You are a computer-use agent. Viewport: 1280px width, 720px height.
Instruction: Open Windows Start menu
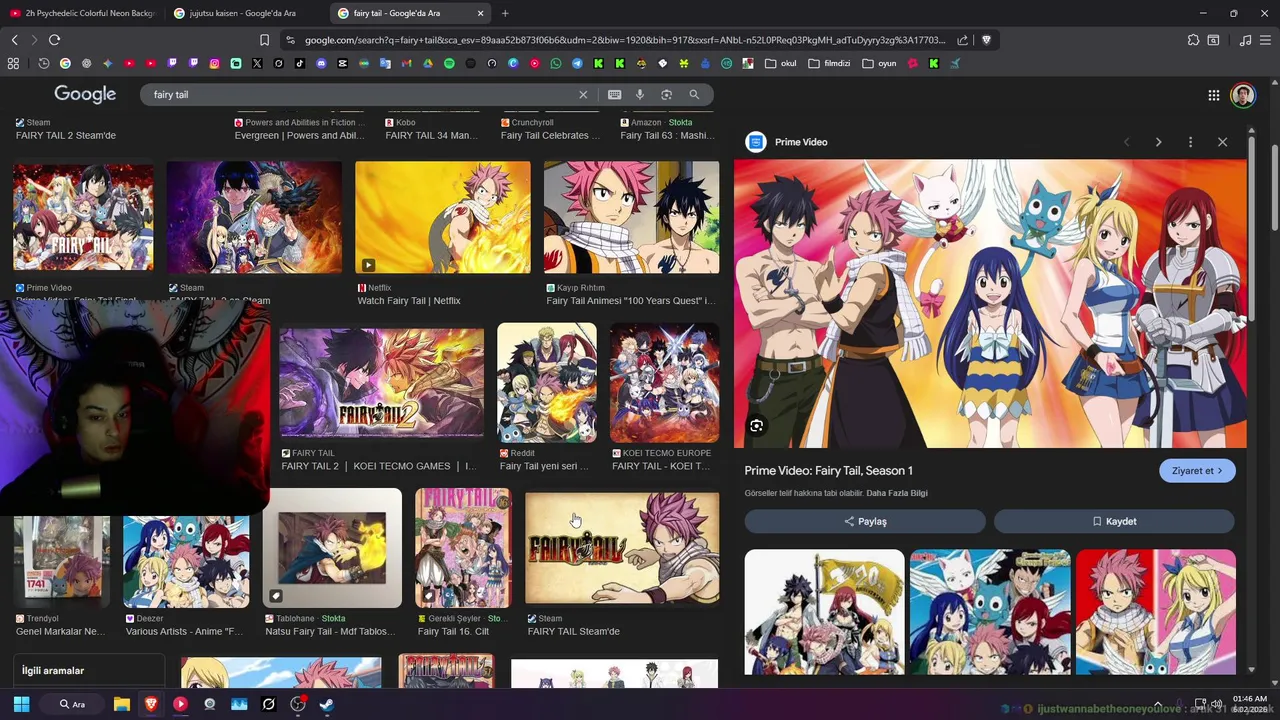point(21,704)
